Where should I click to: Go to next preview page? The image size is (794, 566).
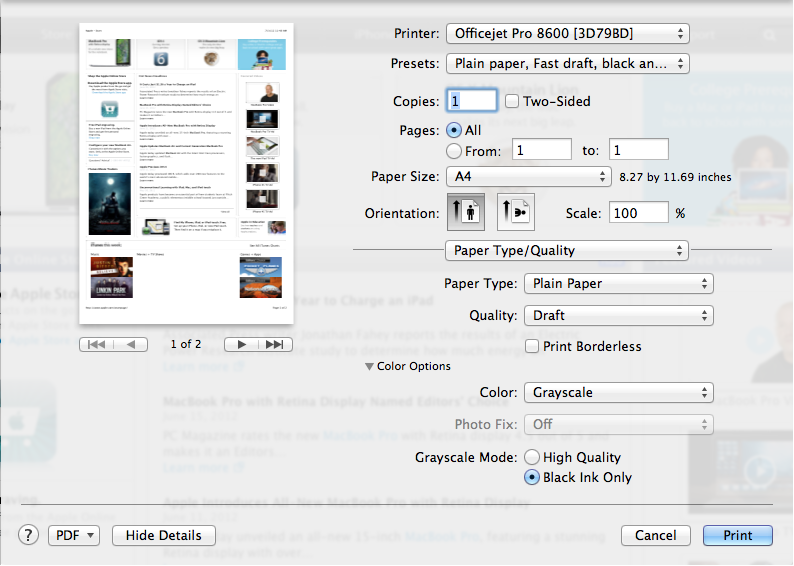coord(241,345)
